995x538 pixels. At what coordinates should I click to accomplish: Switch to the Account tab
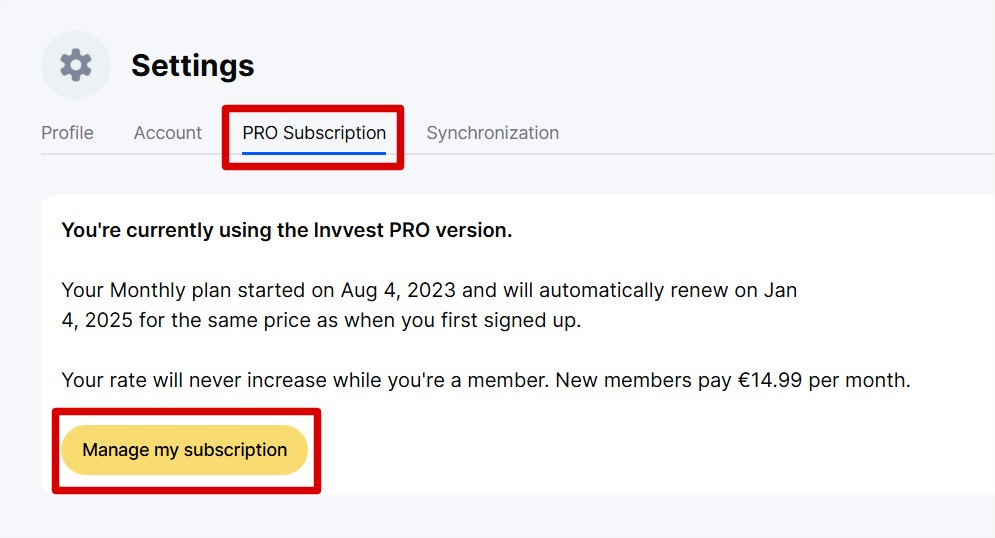pyautogui.click(x=168, y=133)
